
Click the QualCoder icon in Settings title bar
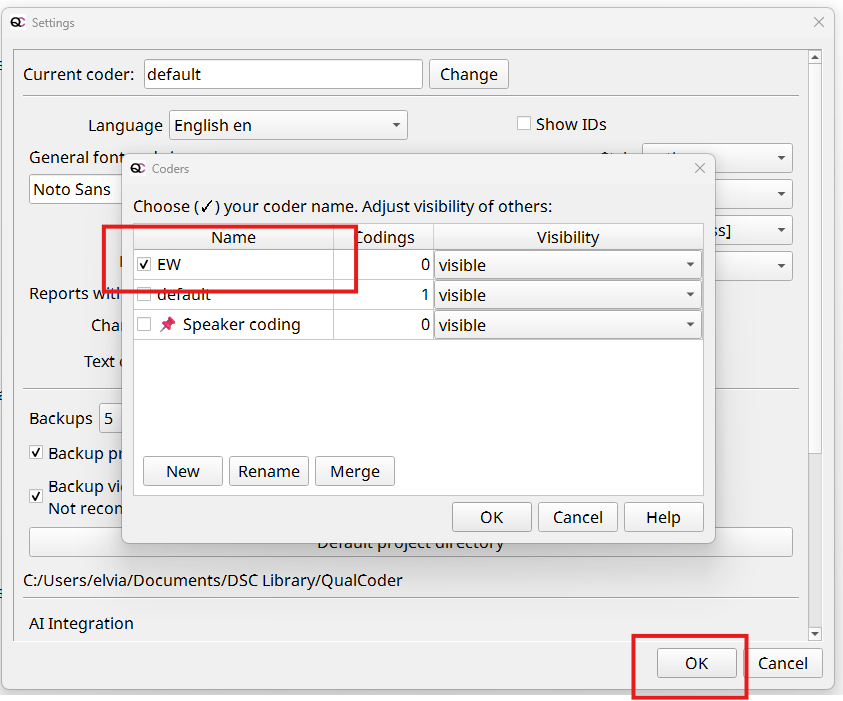(18, 22)
